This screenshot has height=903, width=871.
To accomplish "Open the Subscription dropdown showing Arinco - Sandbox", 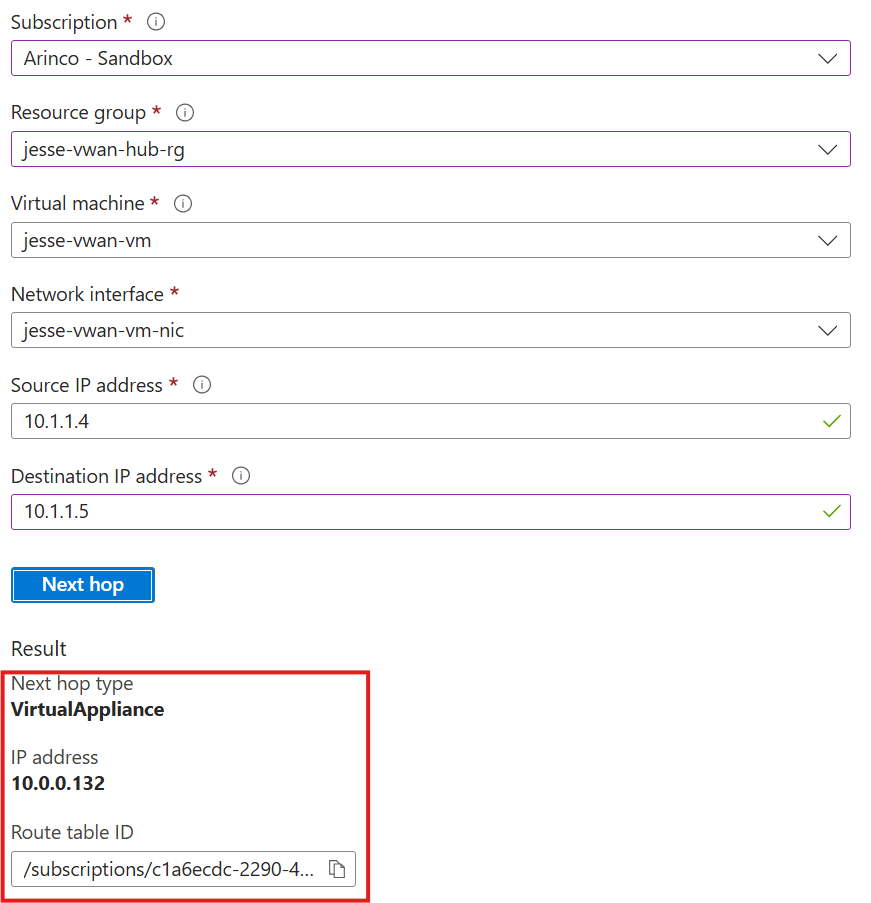I will point(430,58).
